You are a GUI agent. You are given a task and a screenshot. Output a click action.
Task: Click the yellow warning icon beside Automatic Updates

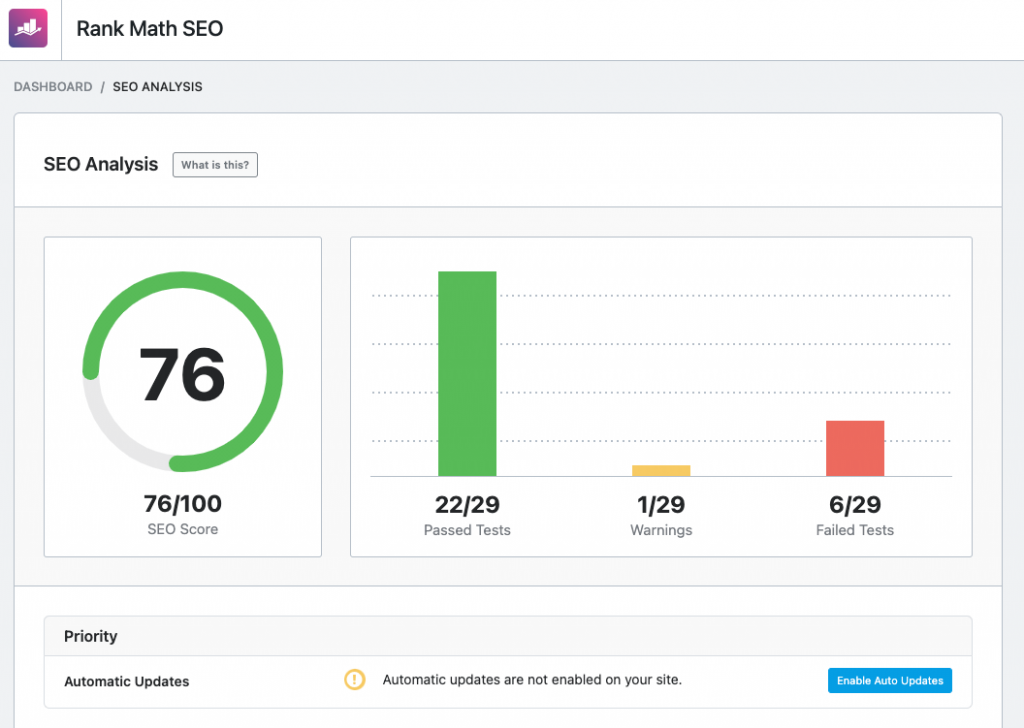(x=355, y=680)
